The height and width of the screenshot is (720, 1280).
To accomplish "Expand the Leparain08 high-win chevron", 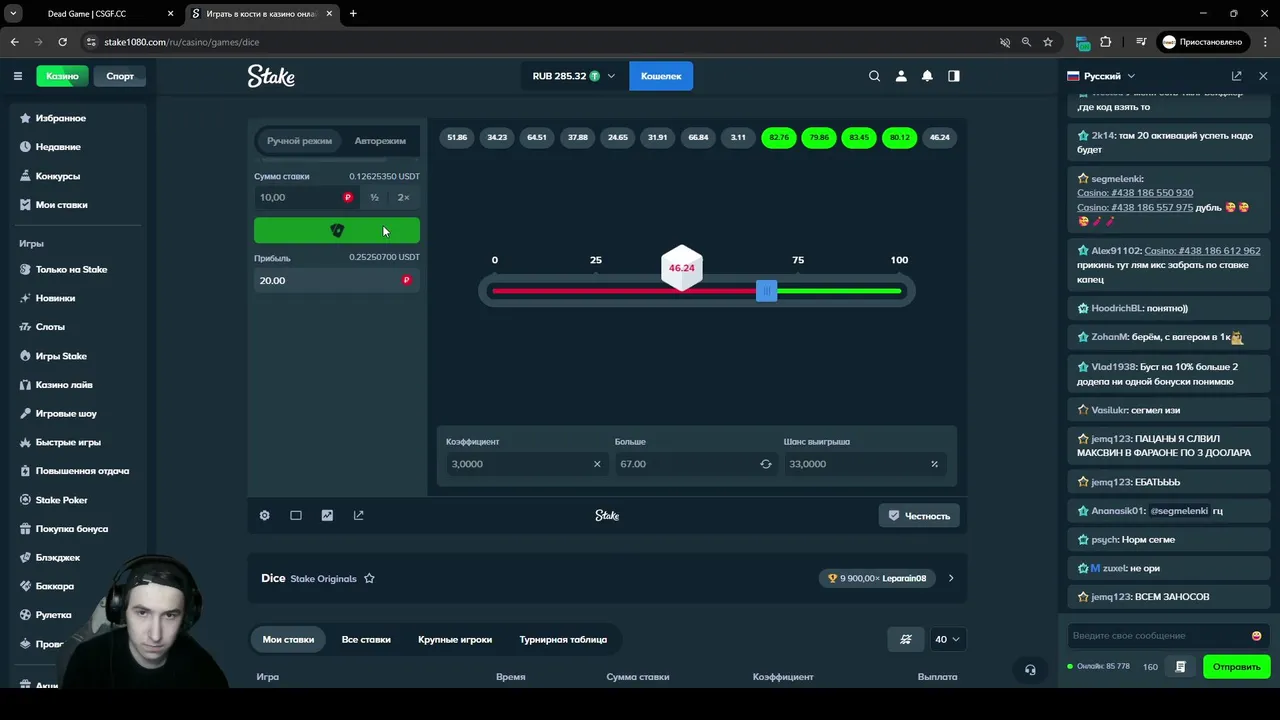I will [x=951, y=578].
